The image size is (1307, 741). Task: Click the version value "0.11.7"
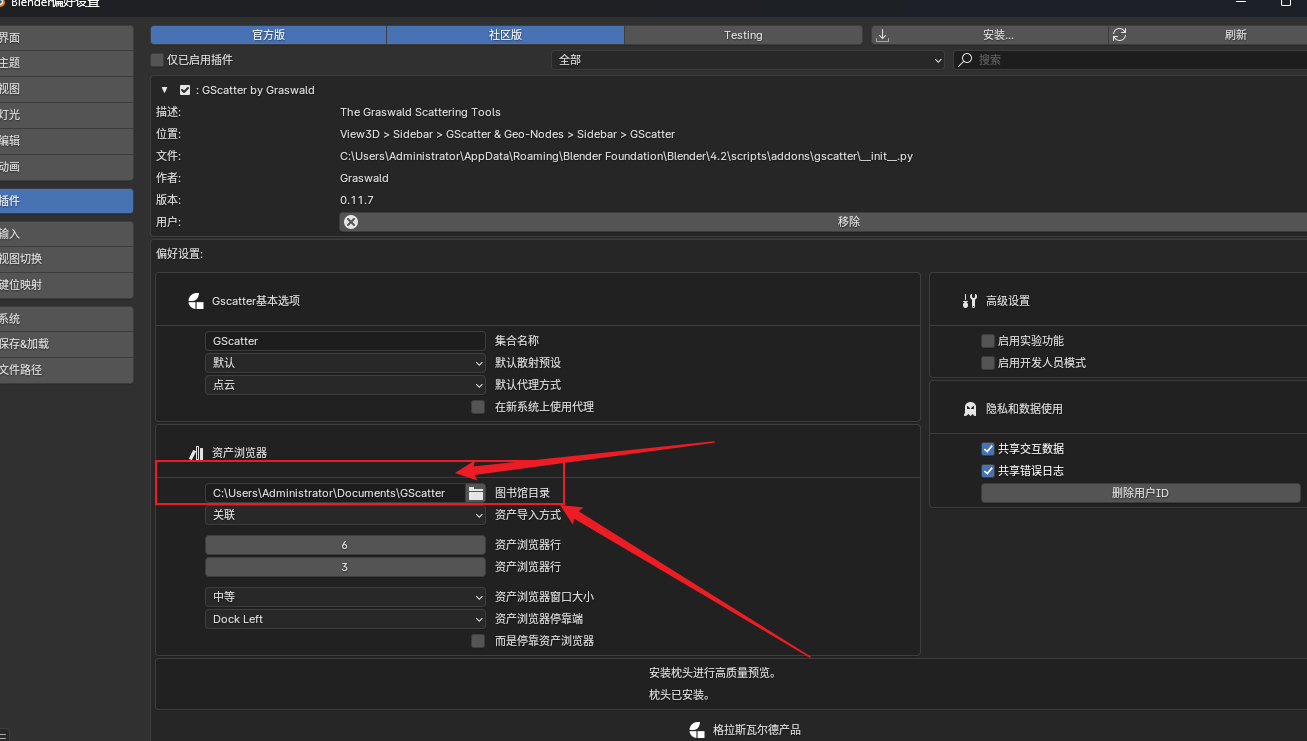point(357,200)
